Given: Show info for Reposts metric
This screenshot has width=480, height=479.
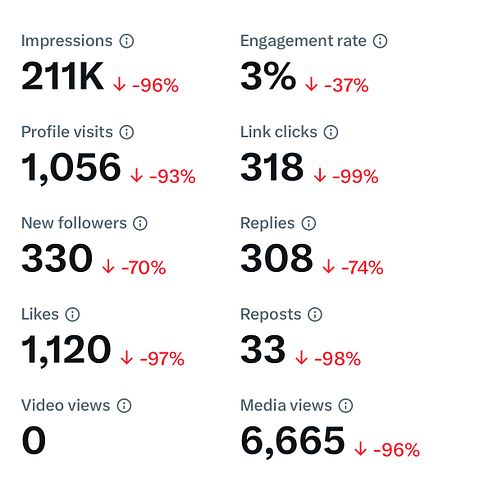Looking at the screenshot, I should (315, 314).
